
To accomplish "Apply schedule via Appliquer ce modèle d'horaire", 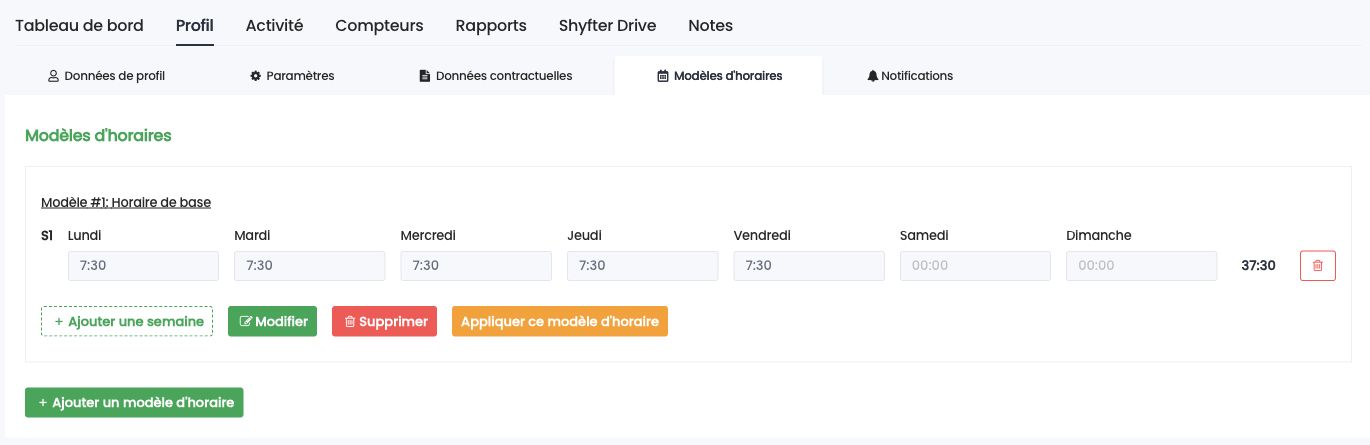I will pyautogui.click(x=560, y=321).
